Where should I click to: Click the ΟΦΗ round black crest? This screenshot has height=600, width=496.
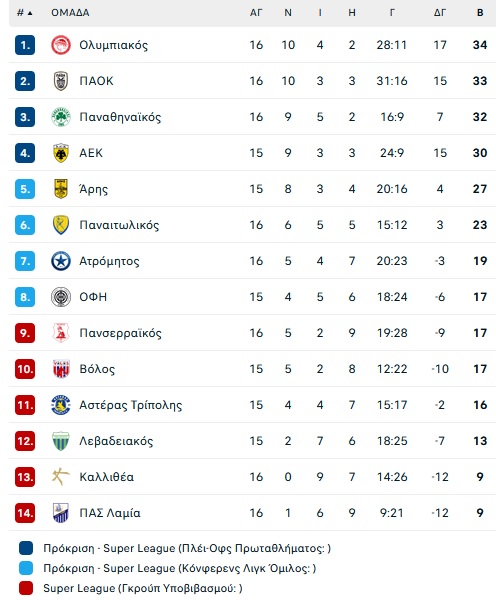coord(61,297)
